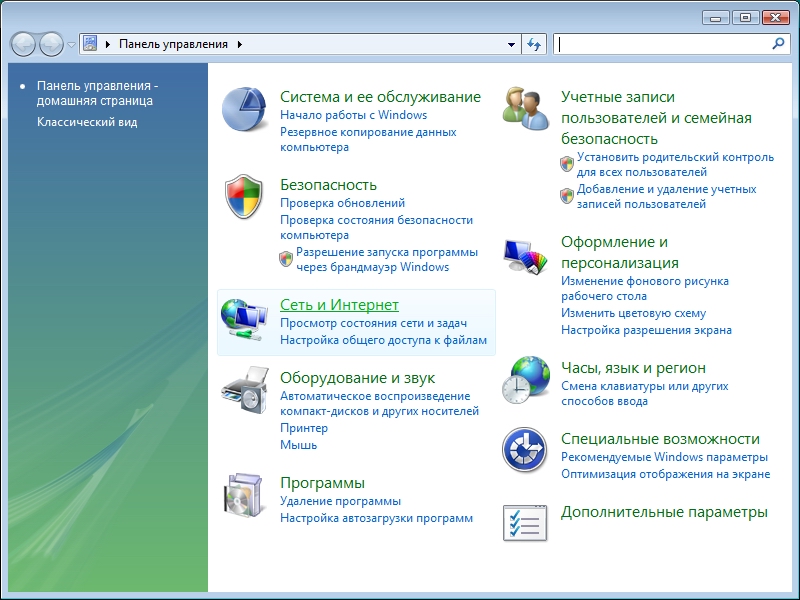
Task: Expand the arrow before 'Панель управления' in the address bar
Action: click(108, 44)
